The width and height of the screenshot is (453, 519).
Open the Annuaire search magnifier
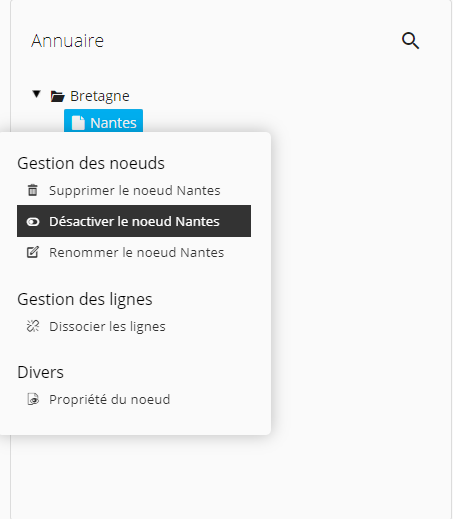[410, 41]
